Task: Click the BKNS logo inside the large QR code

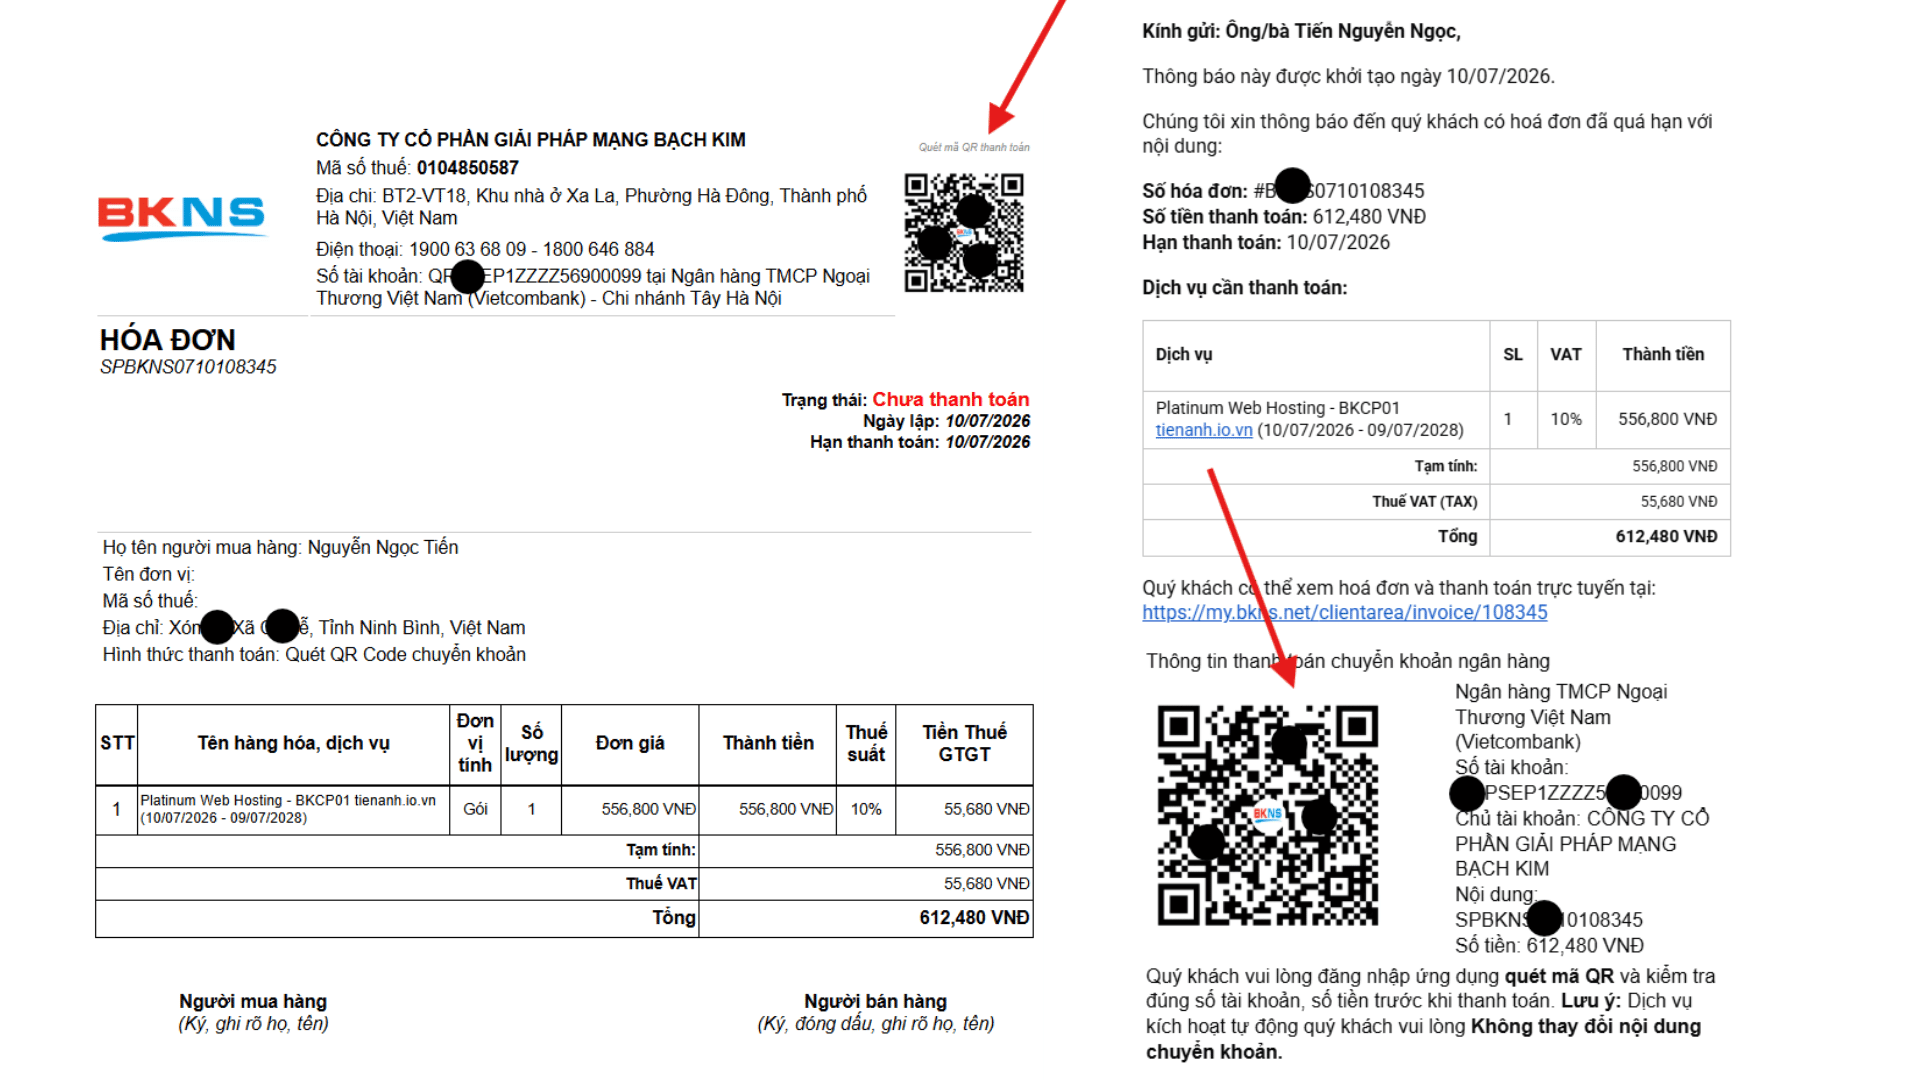Action: (1267, 814)
